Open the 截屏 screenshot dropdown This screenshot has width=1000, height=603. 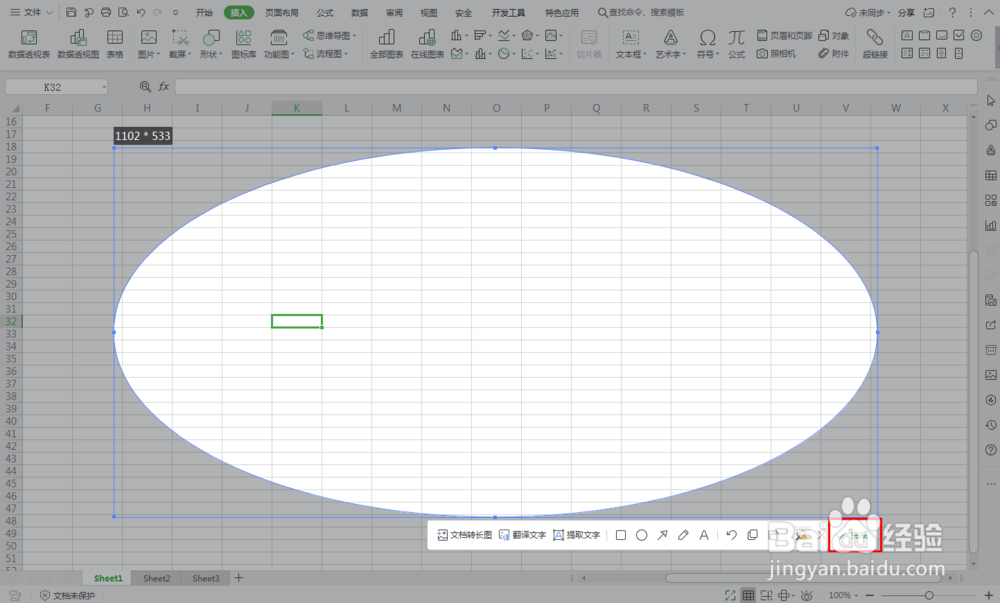coord(180,44)
